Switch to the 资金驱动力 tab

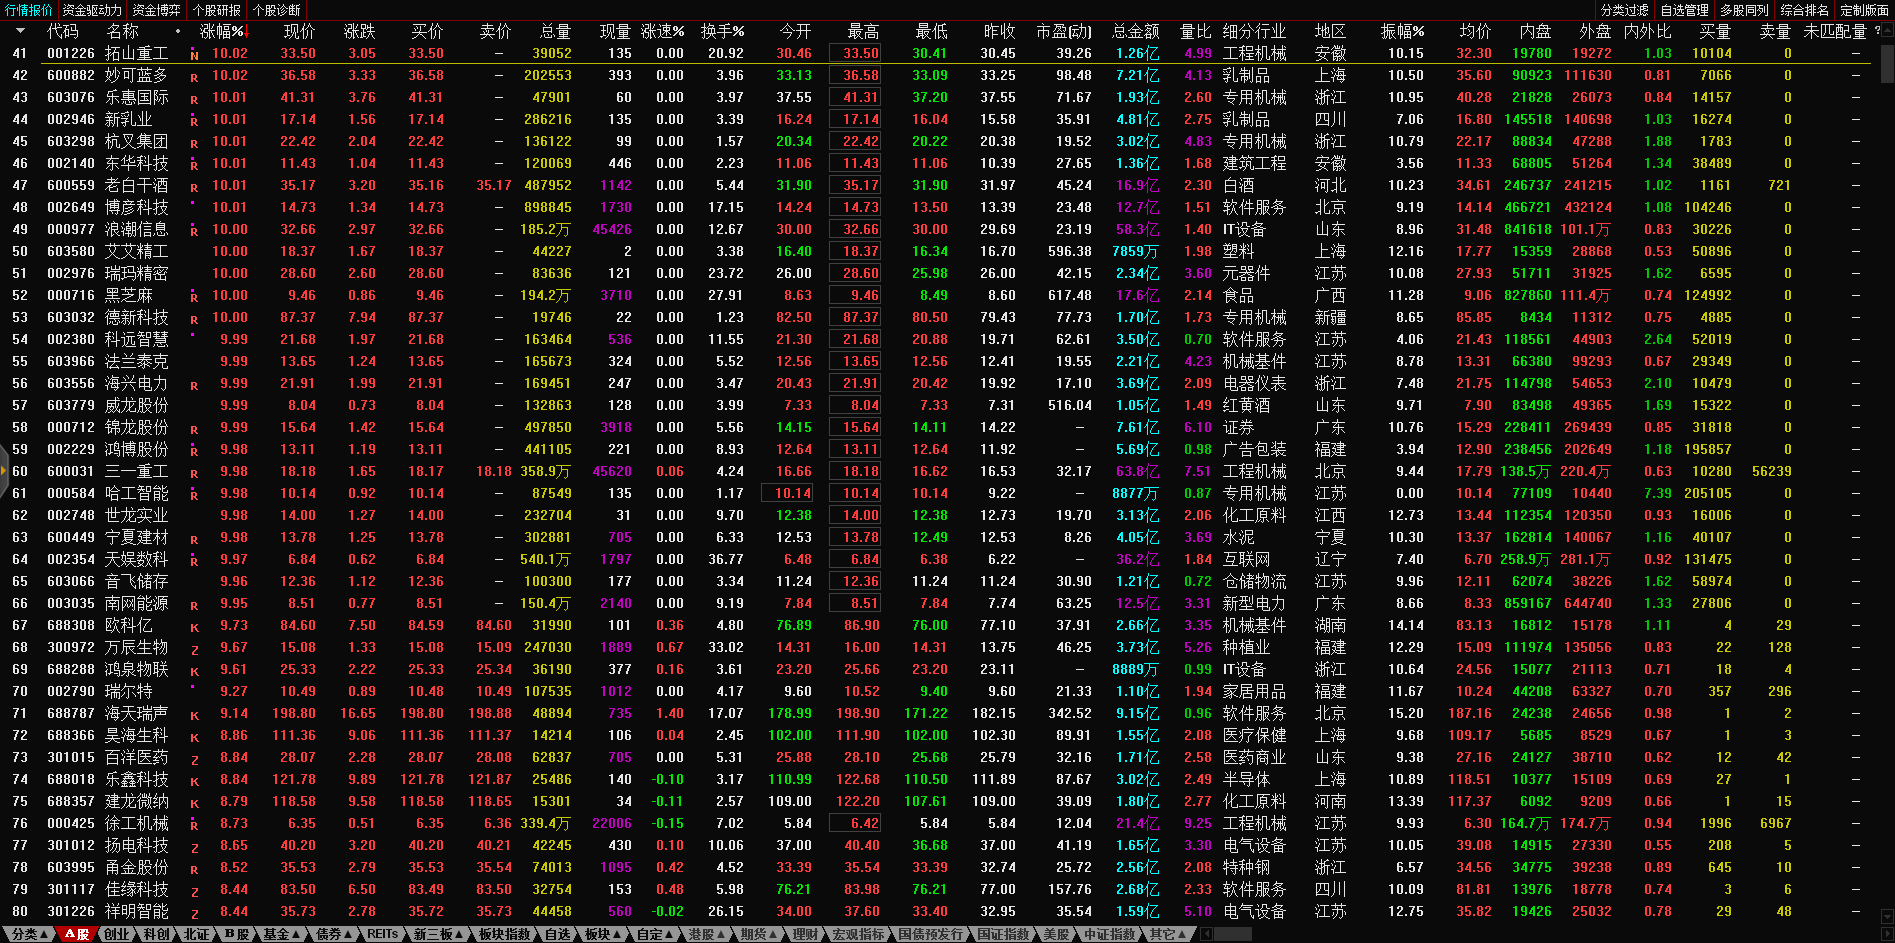tap(92, 10)
